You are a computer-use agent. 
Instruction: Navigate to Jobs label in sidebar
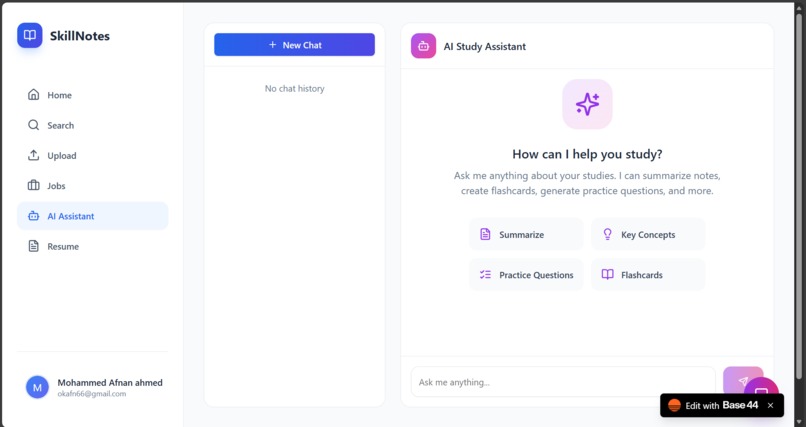(x=56, y=186)
